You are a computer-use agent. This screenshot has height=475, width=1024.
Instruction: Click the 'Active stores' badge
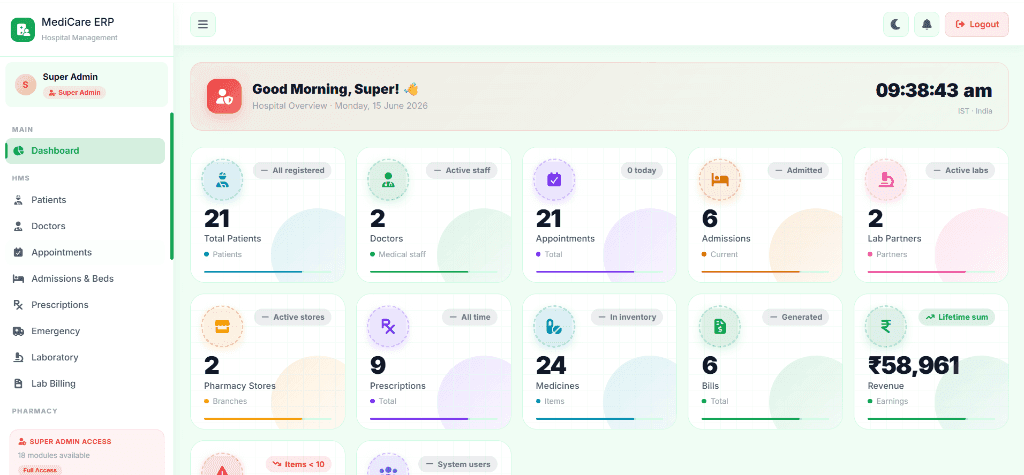293,318
